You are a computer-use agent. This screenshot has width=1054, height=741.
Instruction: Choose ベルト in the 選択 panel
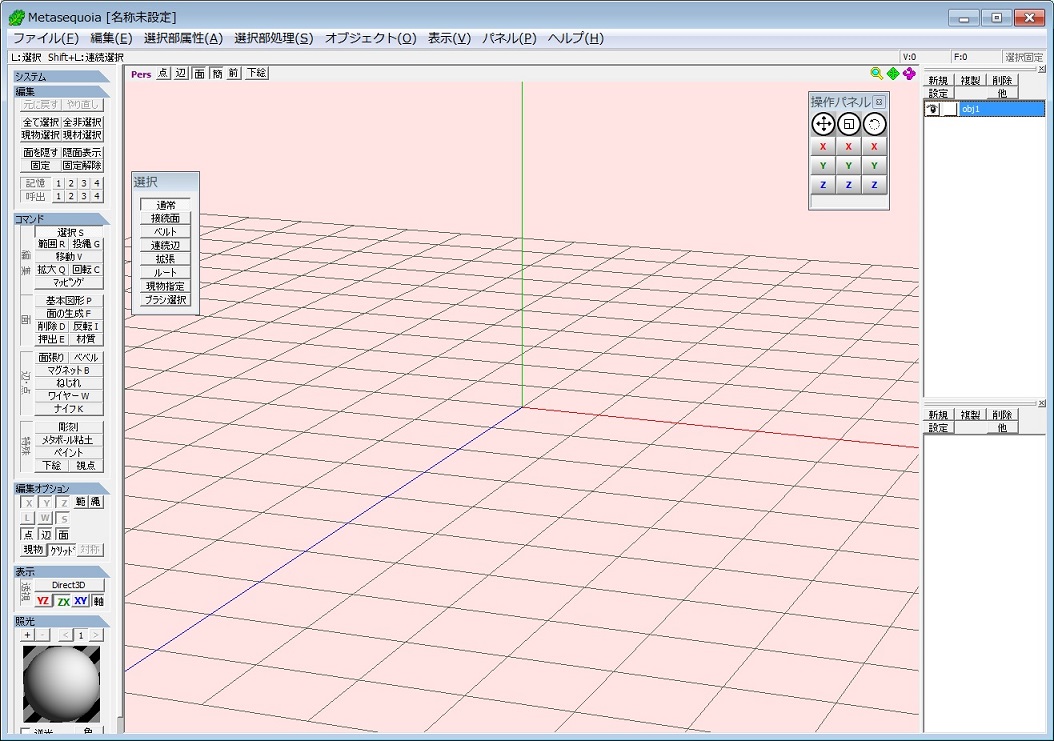point(165,232)
